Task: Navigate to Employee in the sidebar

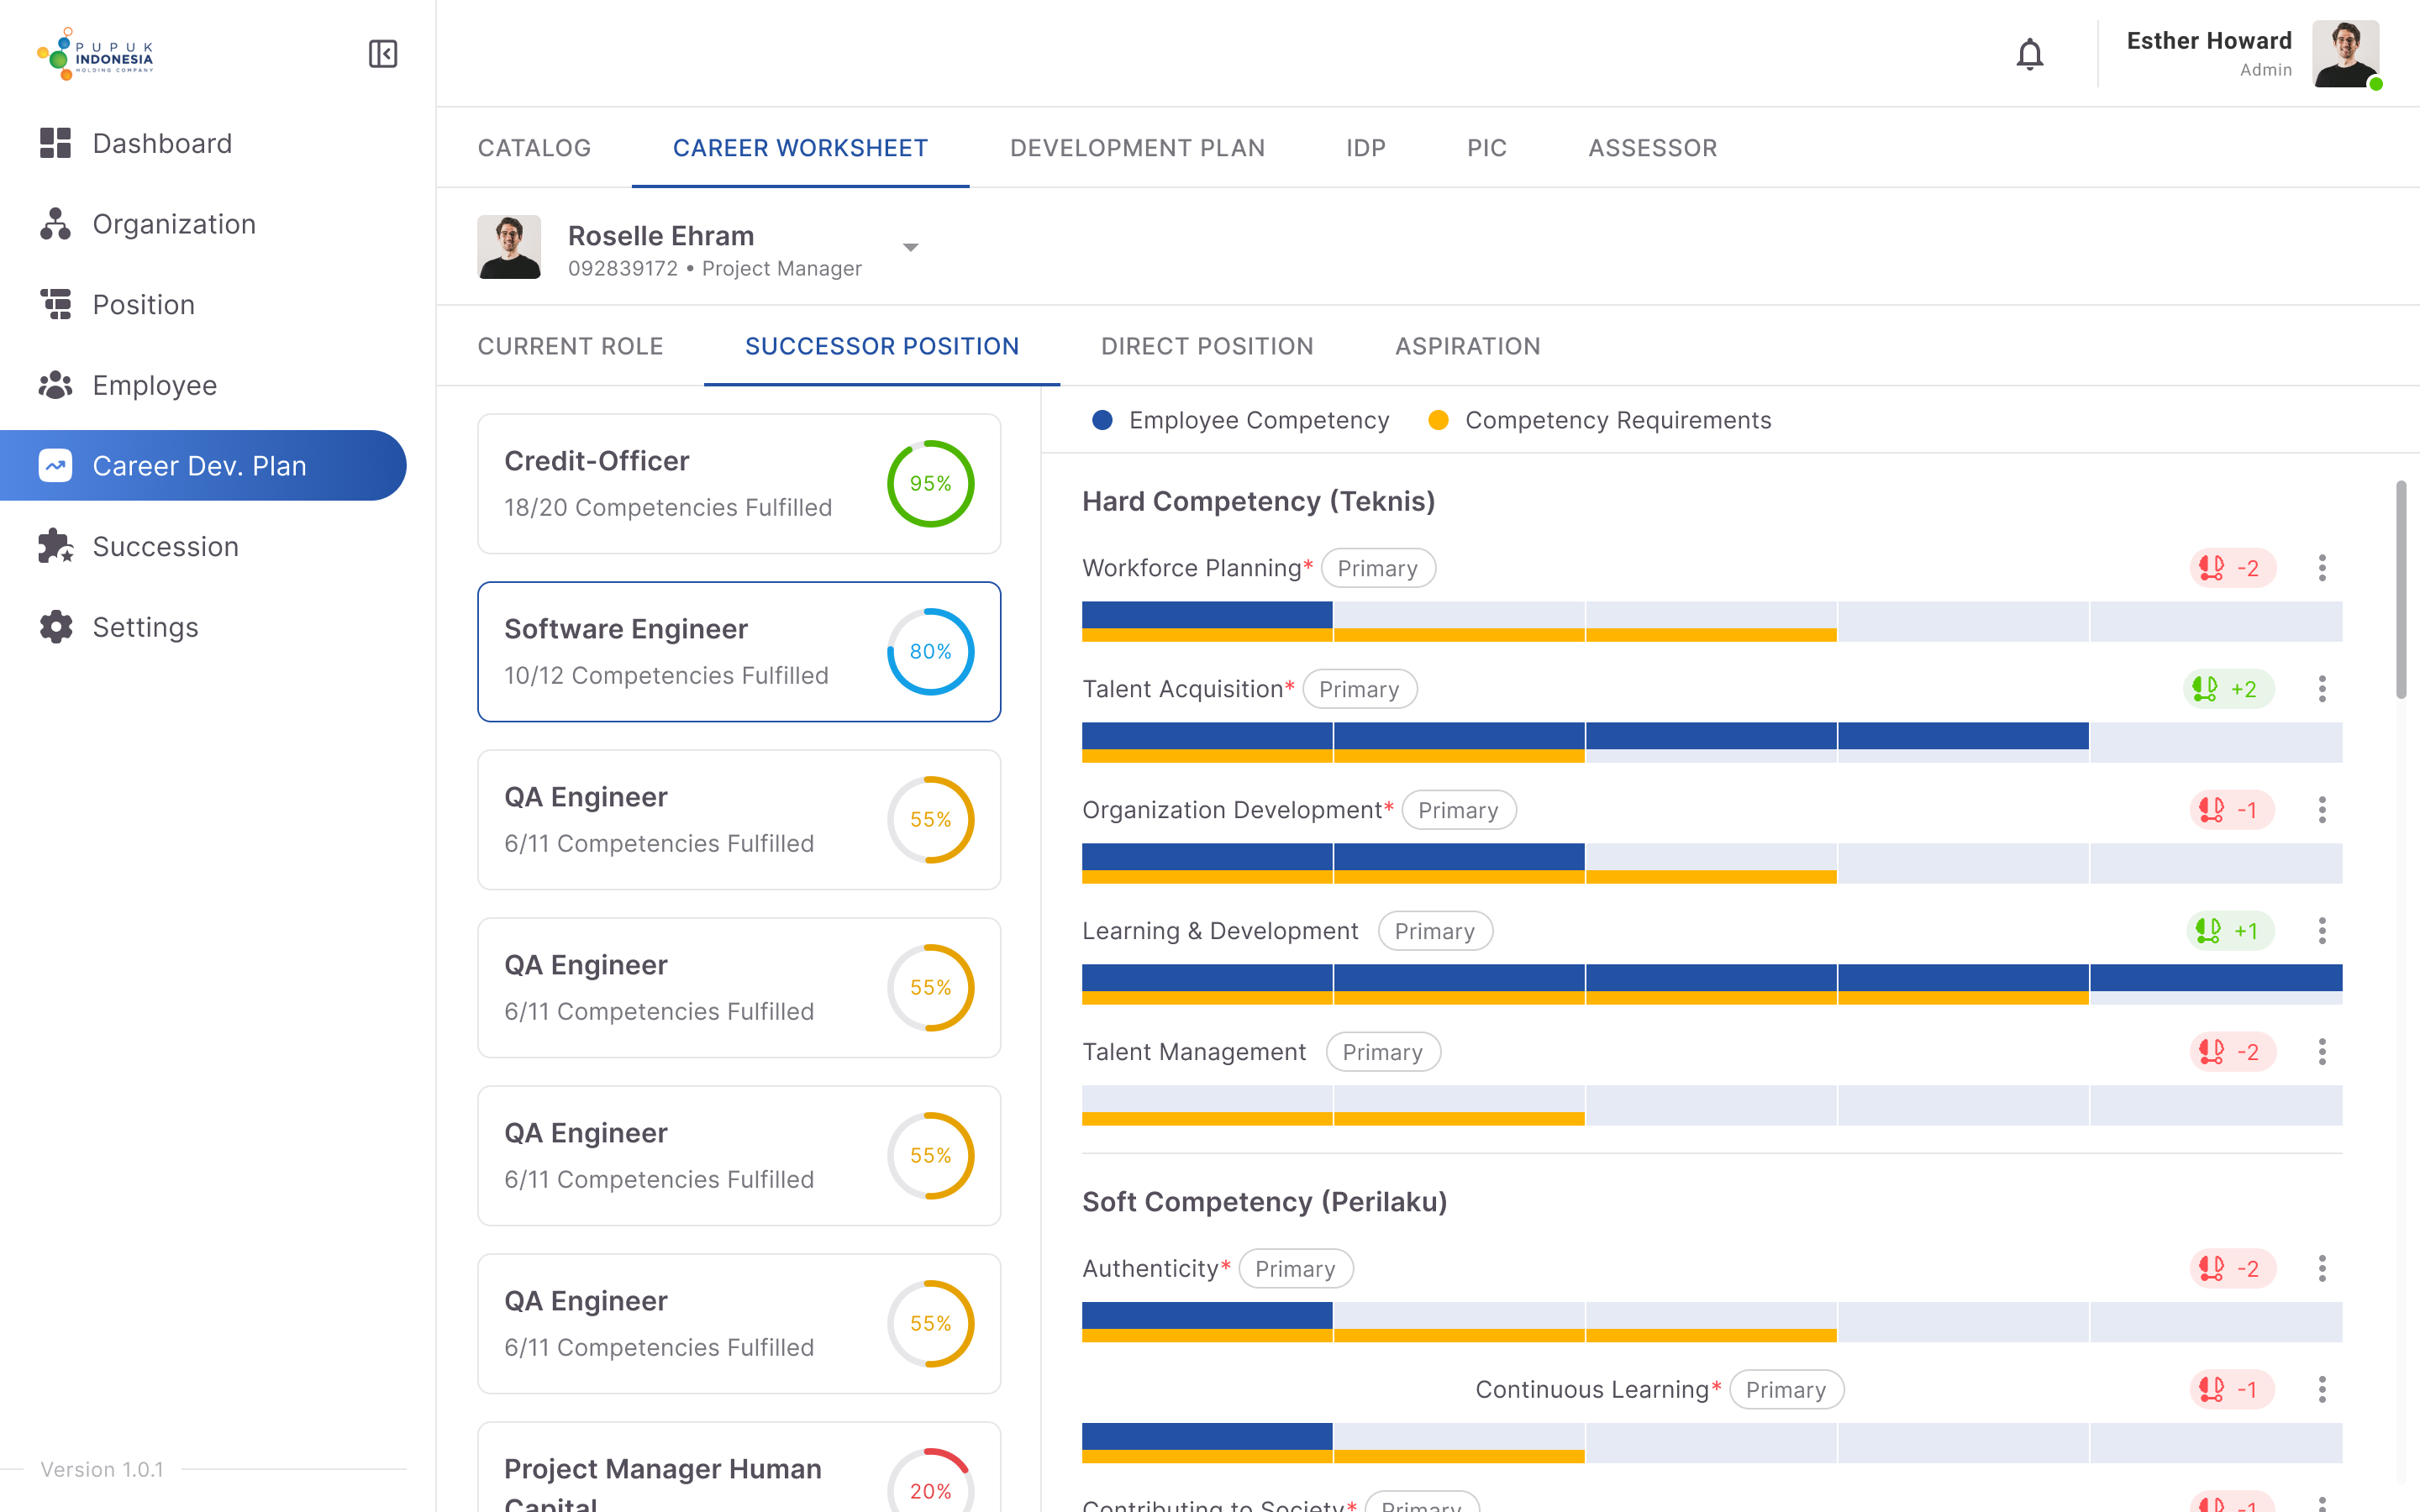Action: (x=203, y=385)
